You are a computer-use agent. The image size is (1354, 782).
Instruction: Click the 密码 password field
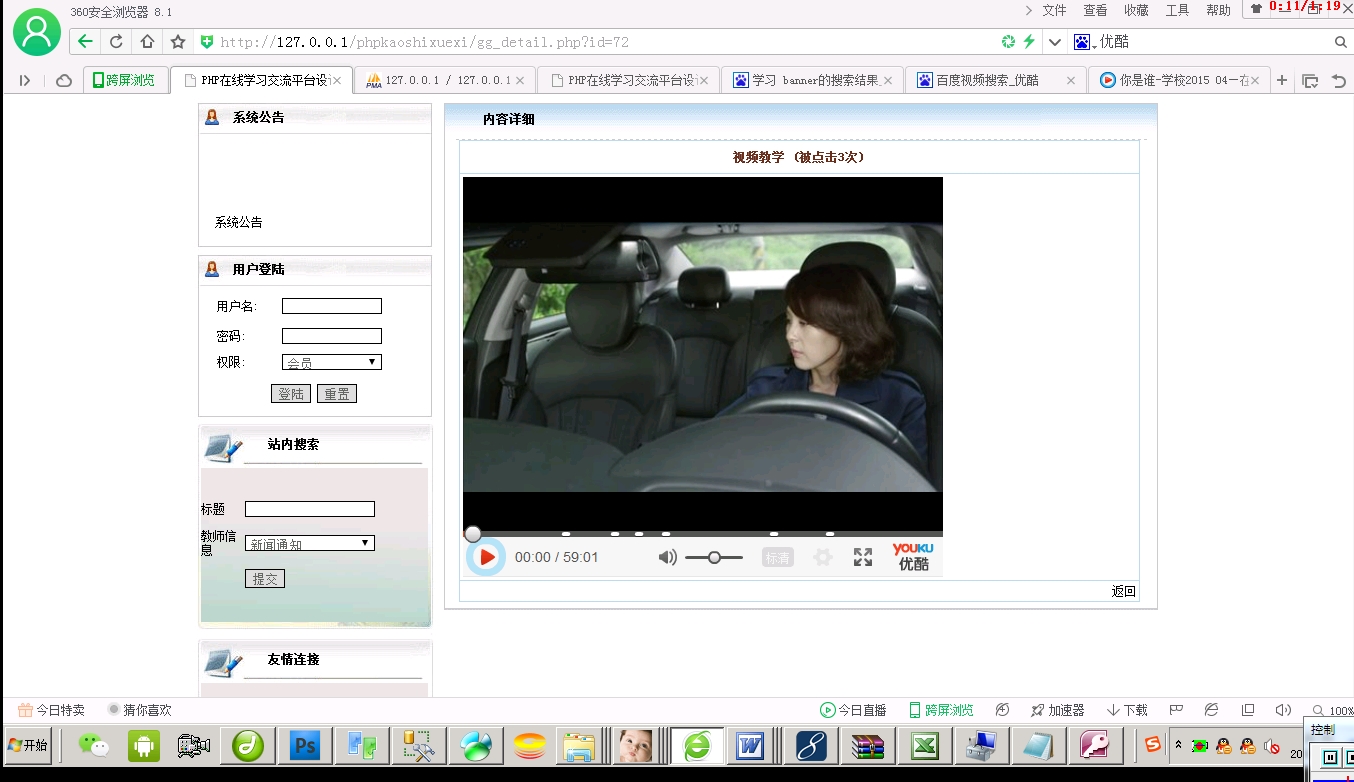point(332,336)
